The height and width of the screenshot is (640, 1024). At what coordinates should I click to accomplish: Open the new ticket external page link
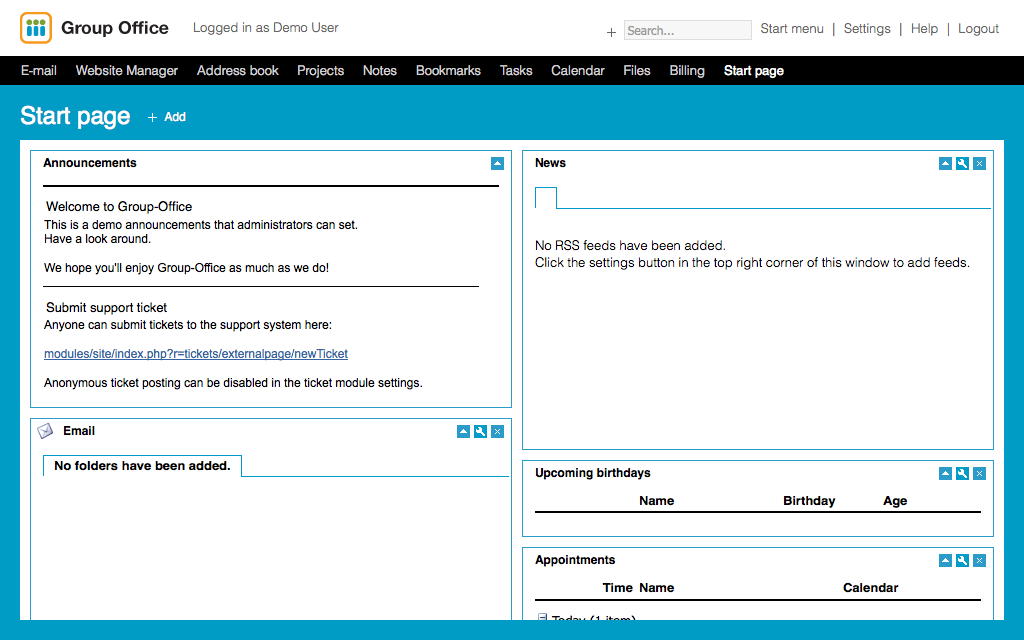click(x=196, y=354)
